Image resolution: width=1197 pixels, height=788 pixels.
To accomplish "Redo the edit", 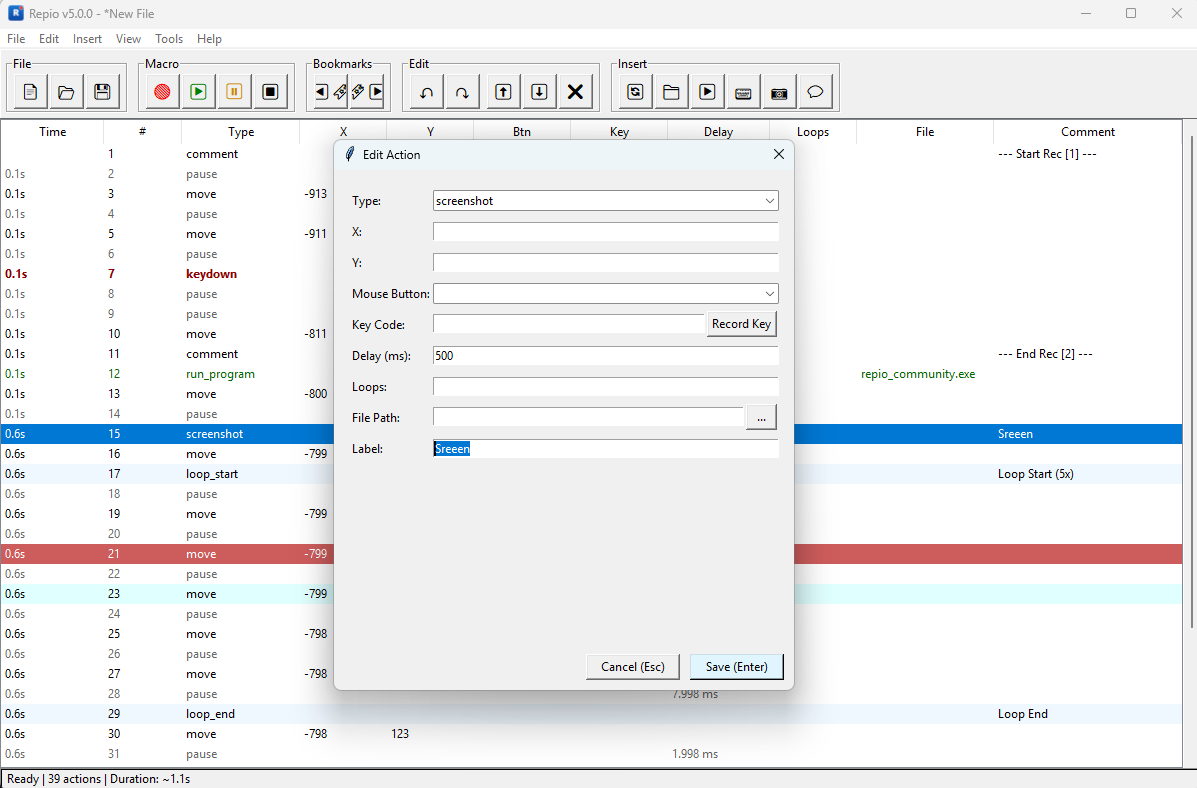I will pos(461,91).
